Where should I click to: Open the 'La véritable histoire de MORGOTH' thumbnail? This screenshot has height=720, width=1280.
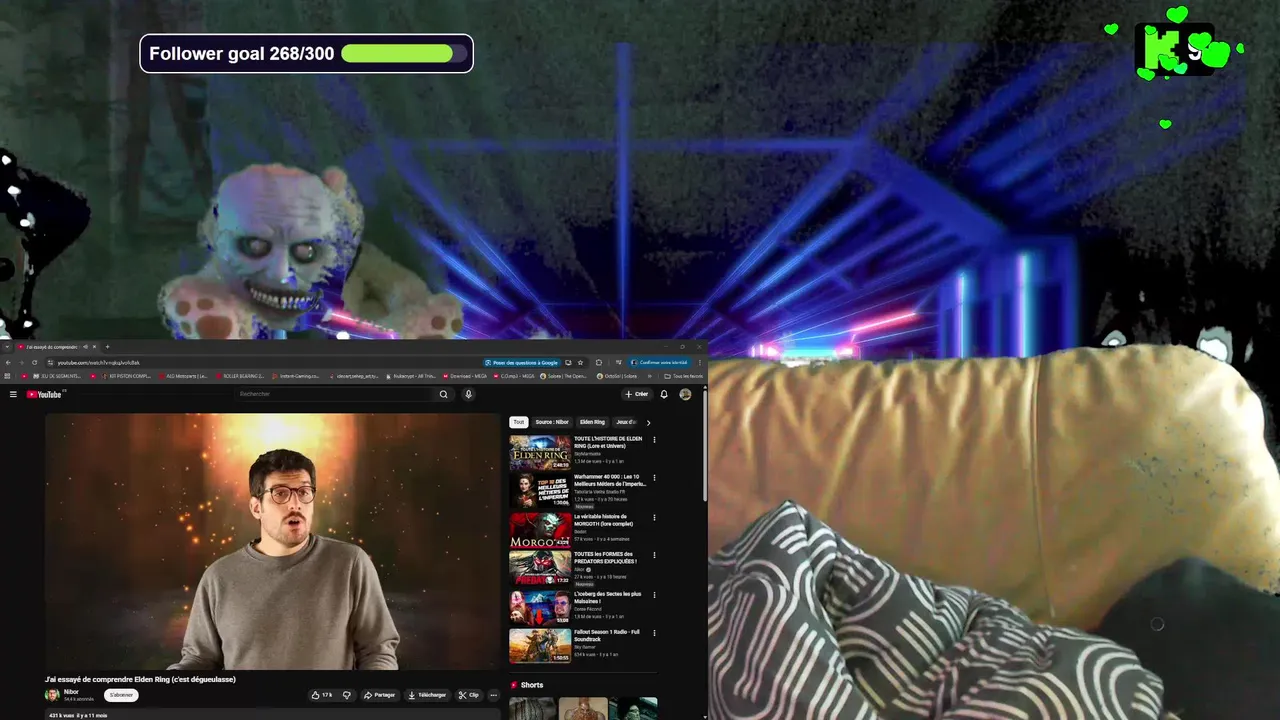(x=540, y=530)
